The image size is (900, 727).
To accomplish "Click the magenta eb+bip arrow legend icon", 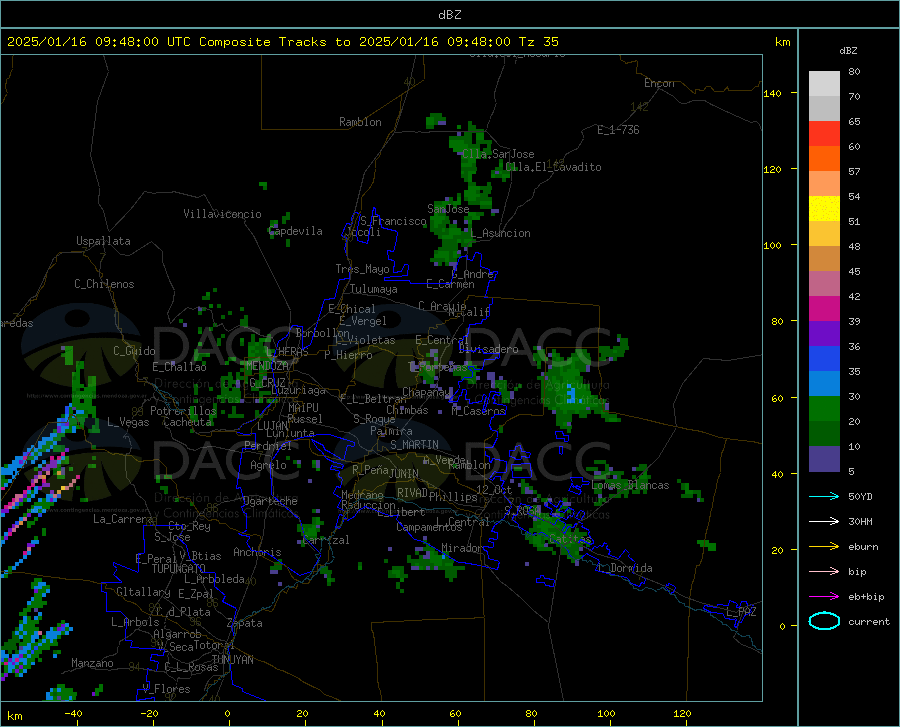I will [824, 597].
